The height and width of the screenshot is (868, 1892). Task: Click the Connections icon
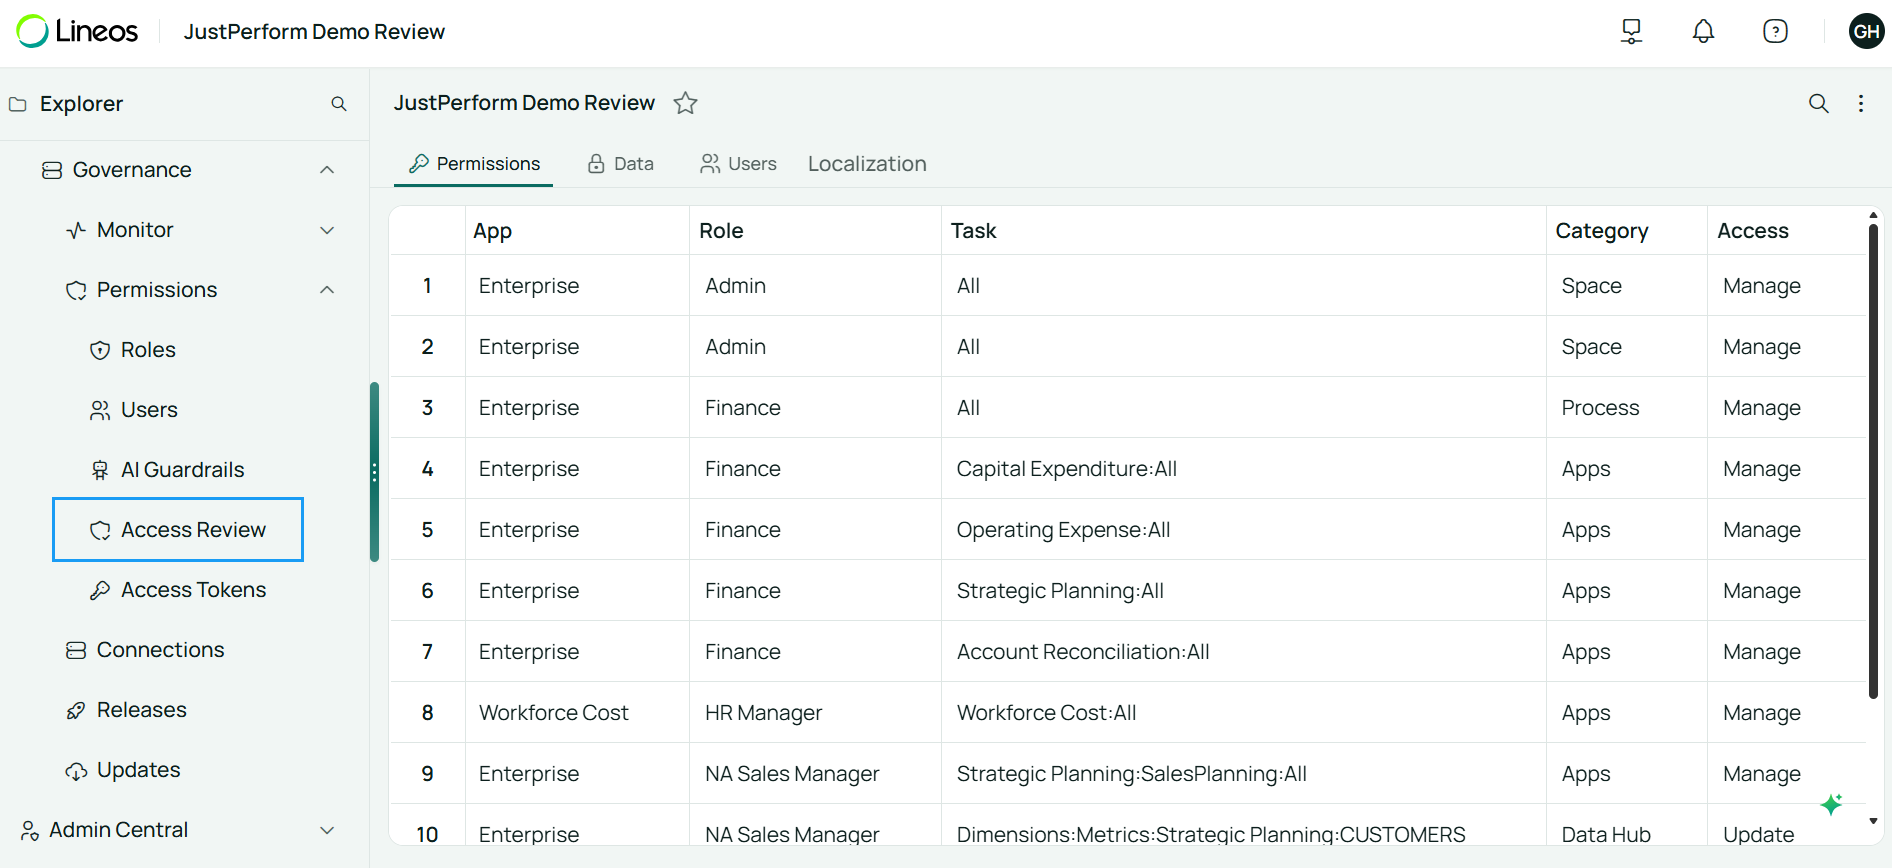pos(76,650)
